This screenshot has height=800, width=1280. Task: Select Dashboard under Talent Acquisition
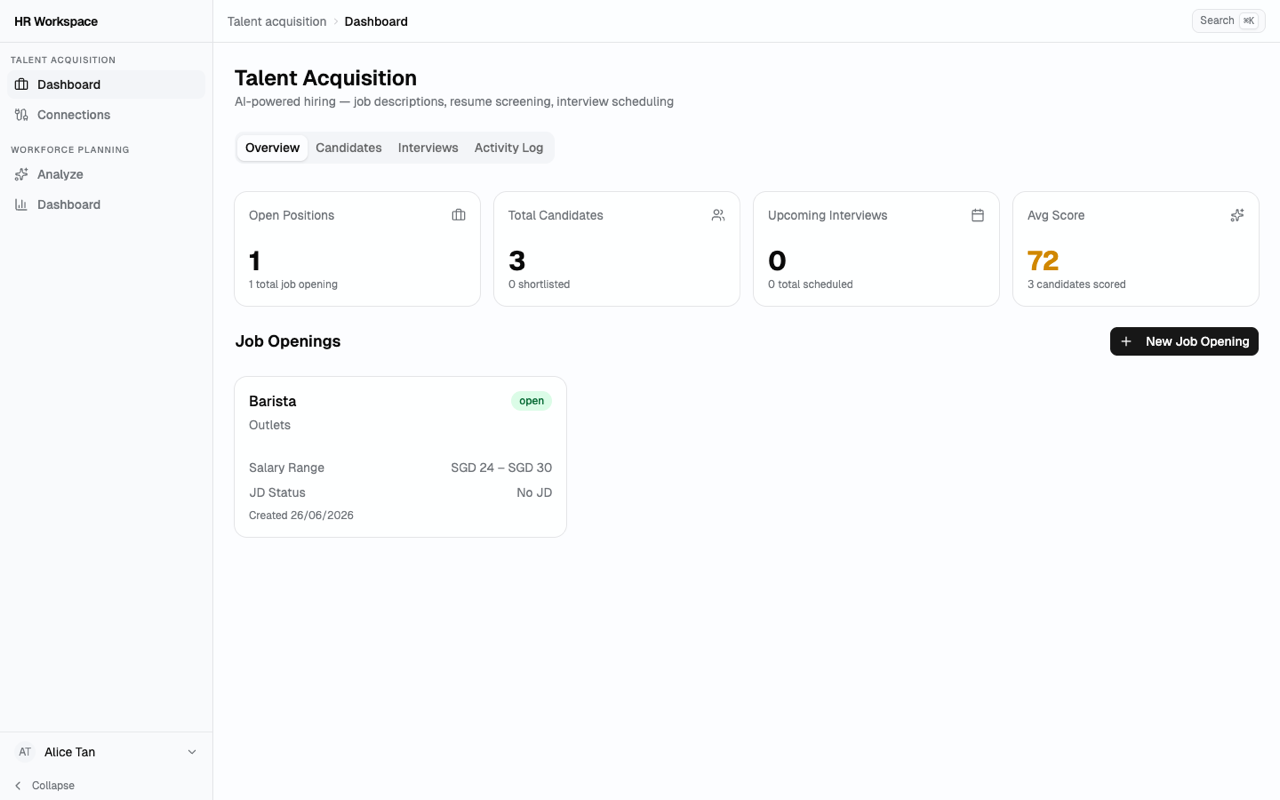[106, 85]
